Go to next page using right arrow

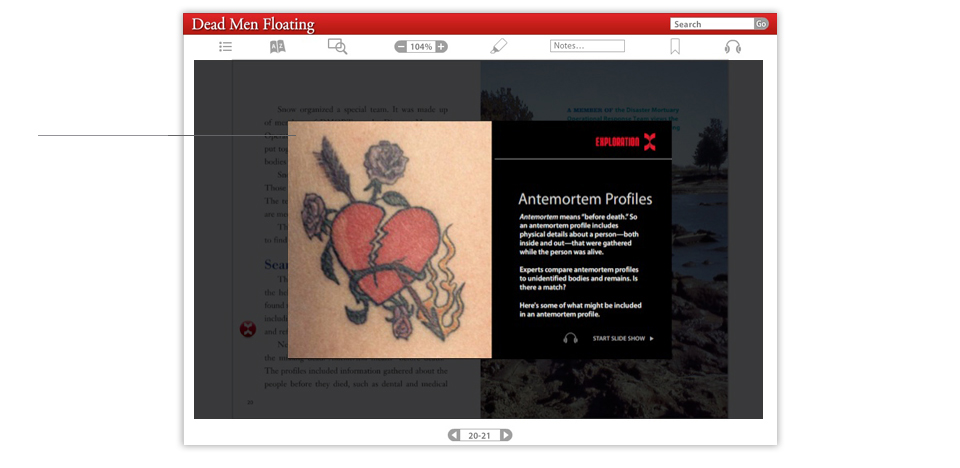click(506, 435)
